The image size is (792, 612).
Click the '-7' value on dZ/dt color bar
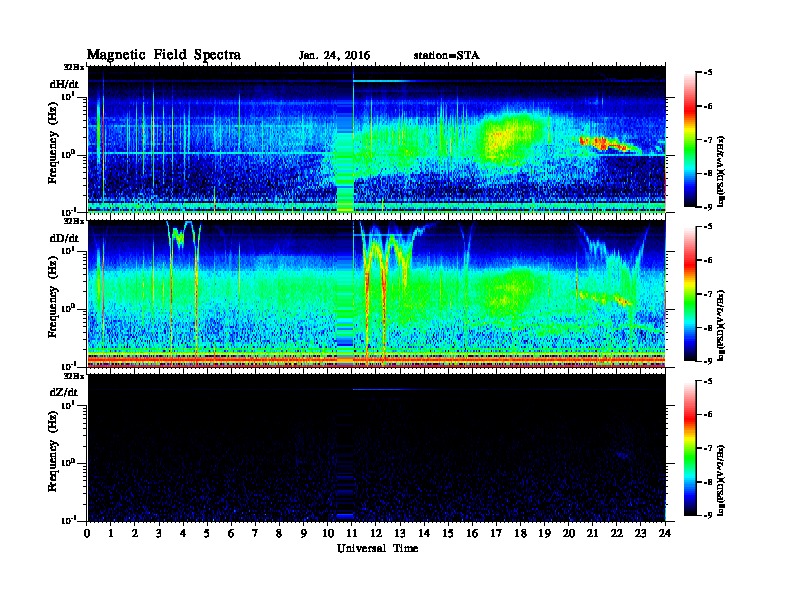[707, 448]
